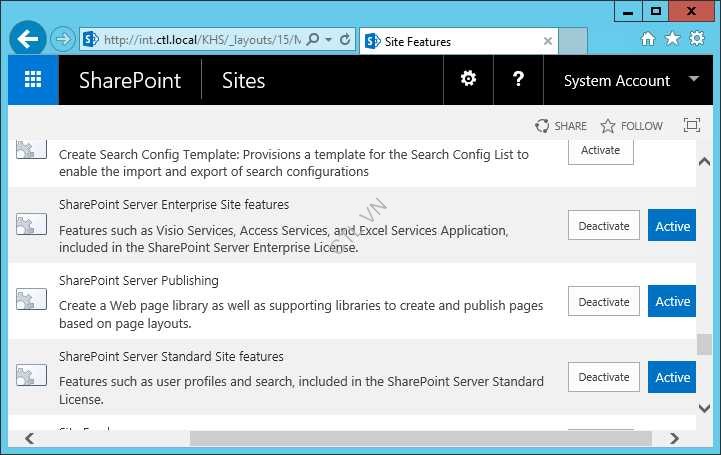Click the SharePoint Server Publishing feature icon
This screenshot has width=721, height=455.
coord(31,300)
